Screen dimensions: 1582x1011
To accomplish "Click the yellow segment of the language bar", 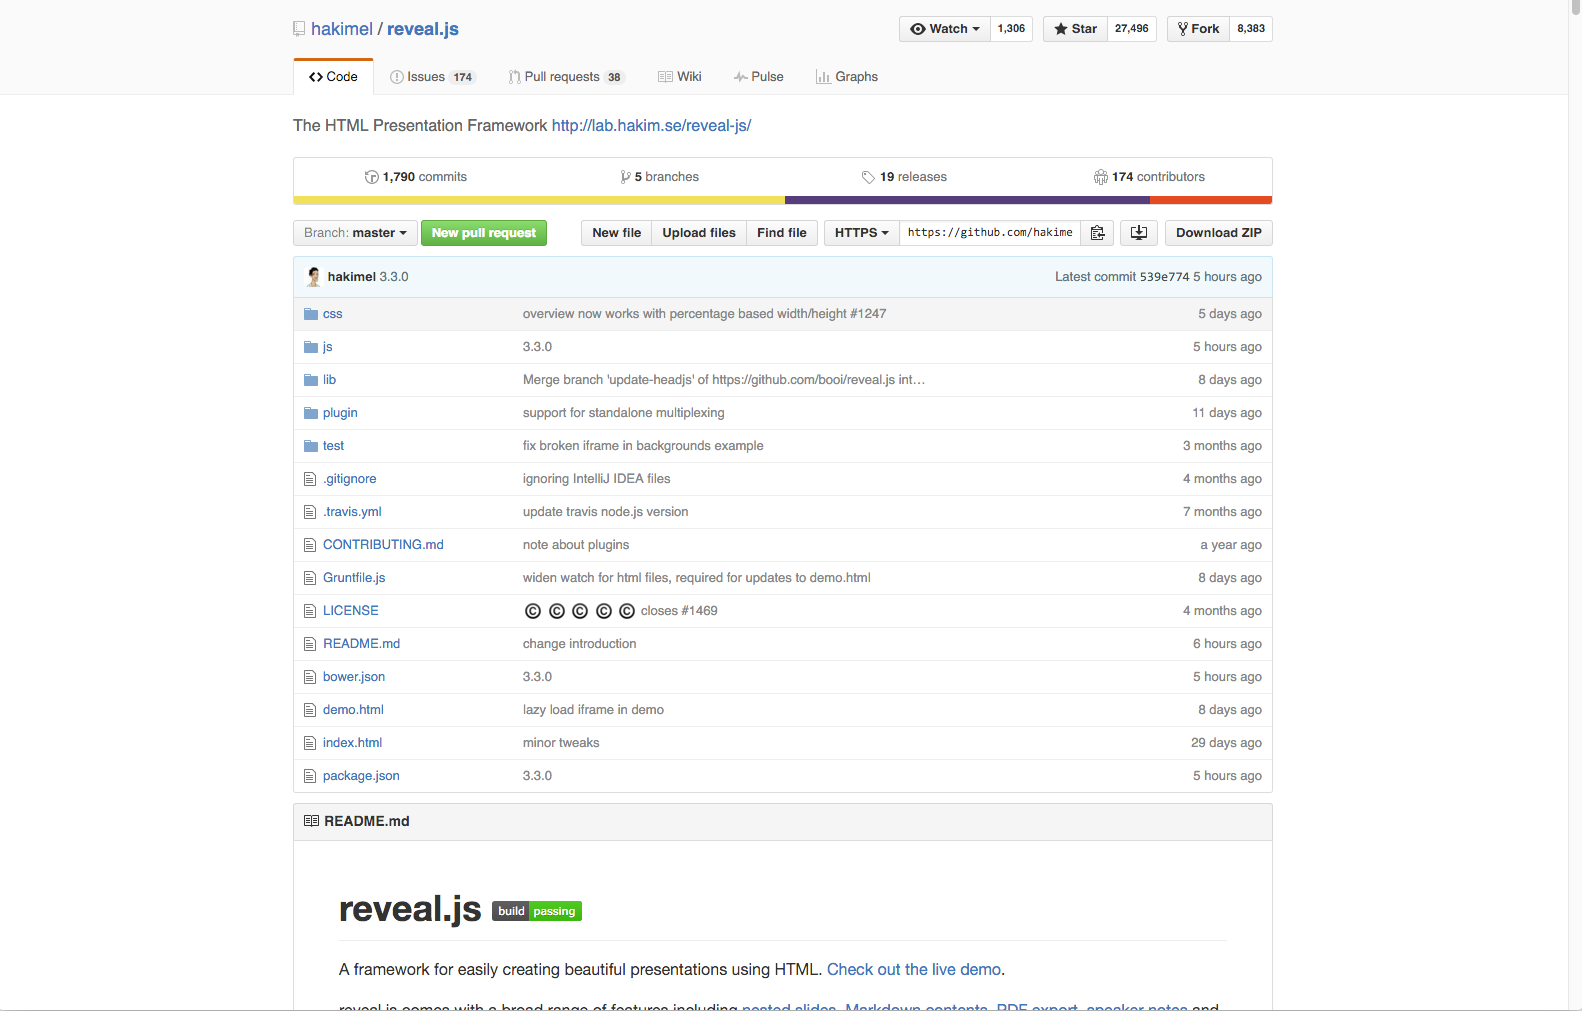I will (x=539, y=200).
